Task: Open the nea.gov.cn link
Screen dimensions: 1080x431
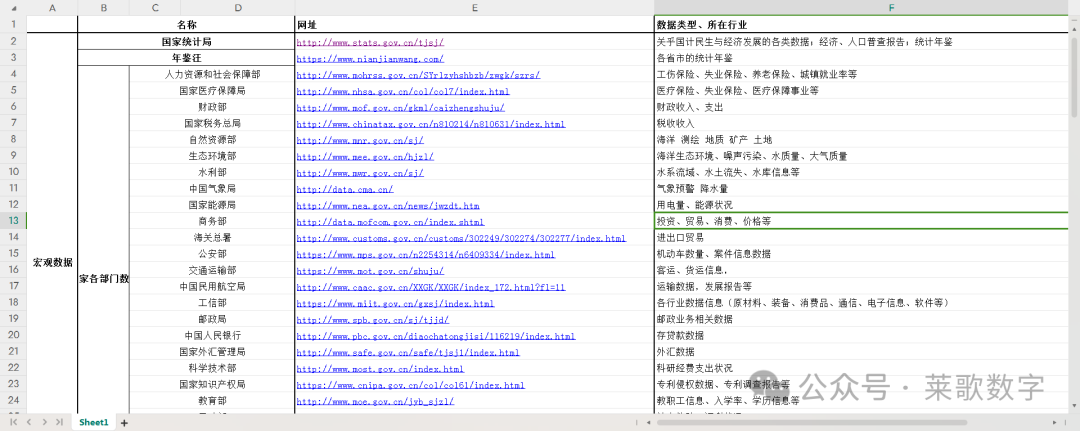Action: coord(388,205)
